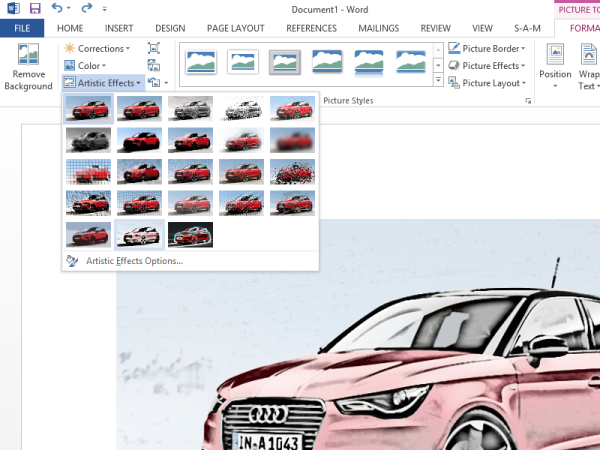Click the Word application icon

pyautogui.click(x=13, y=8)
